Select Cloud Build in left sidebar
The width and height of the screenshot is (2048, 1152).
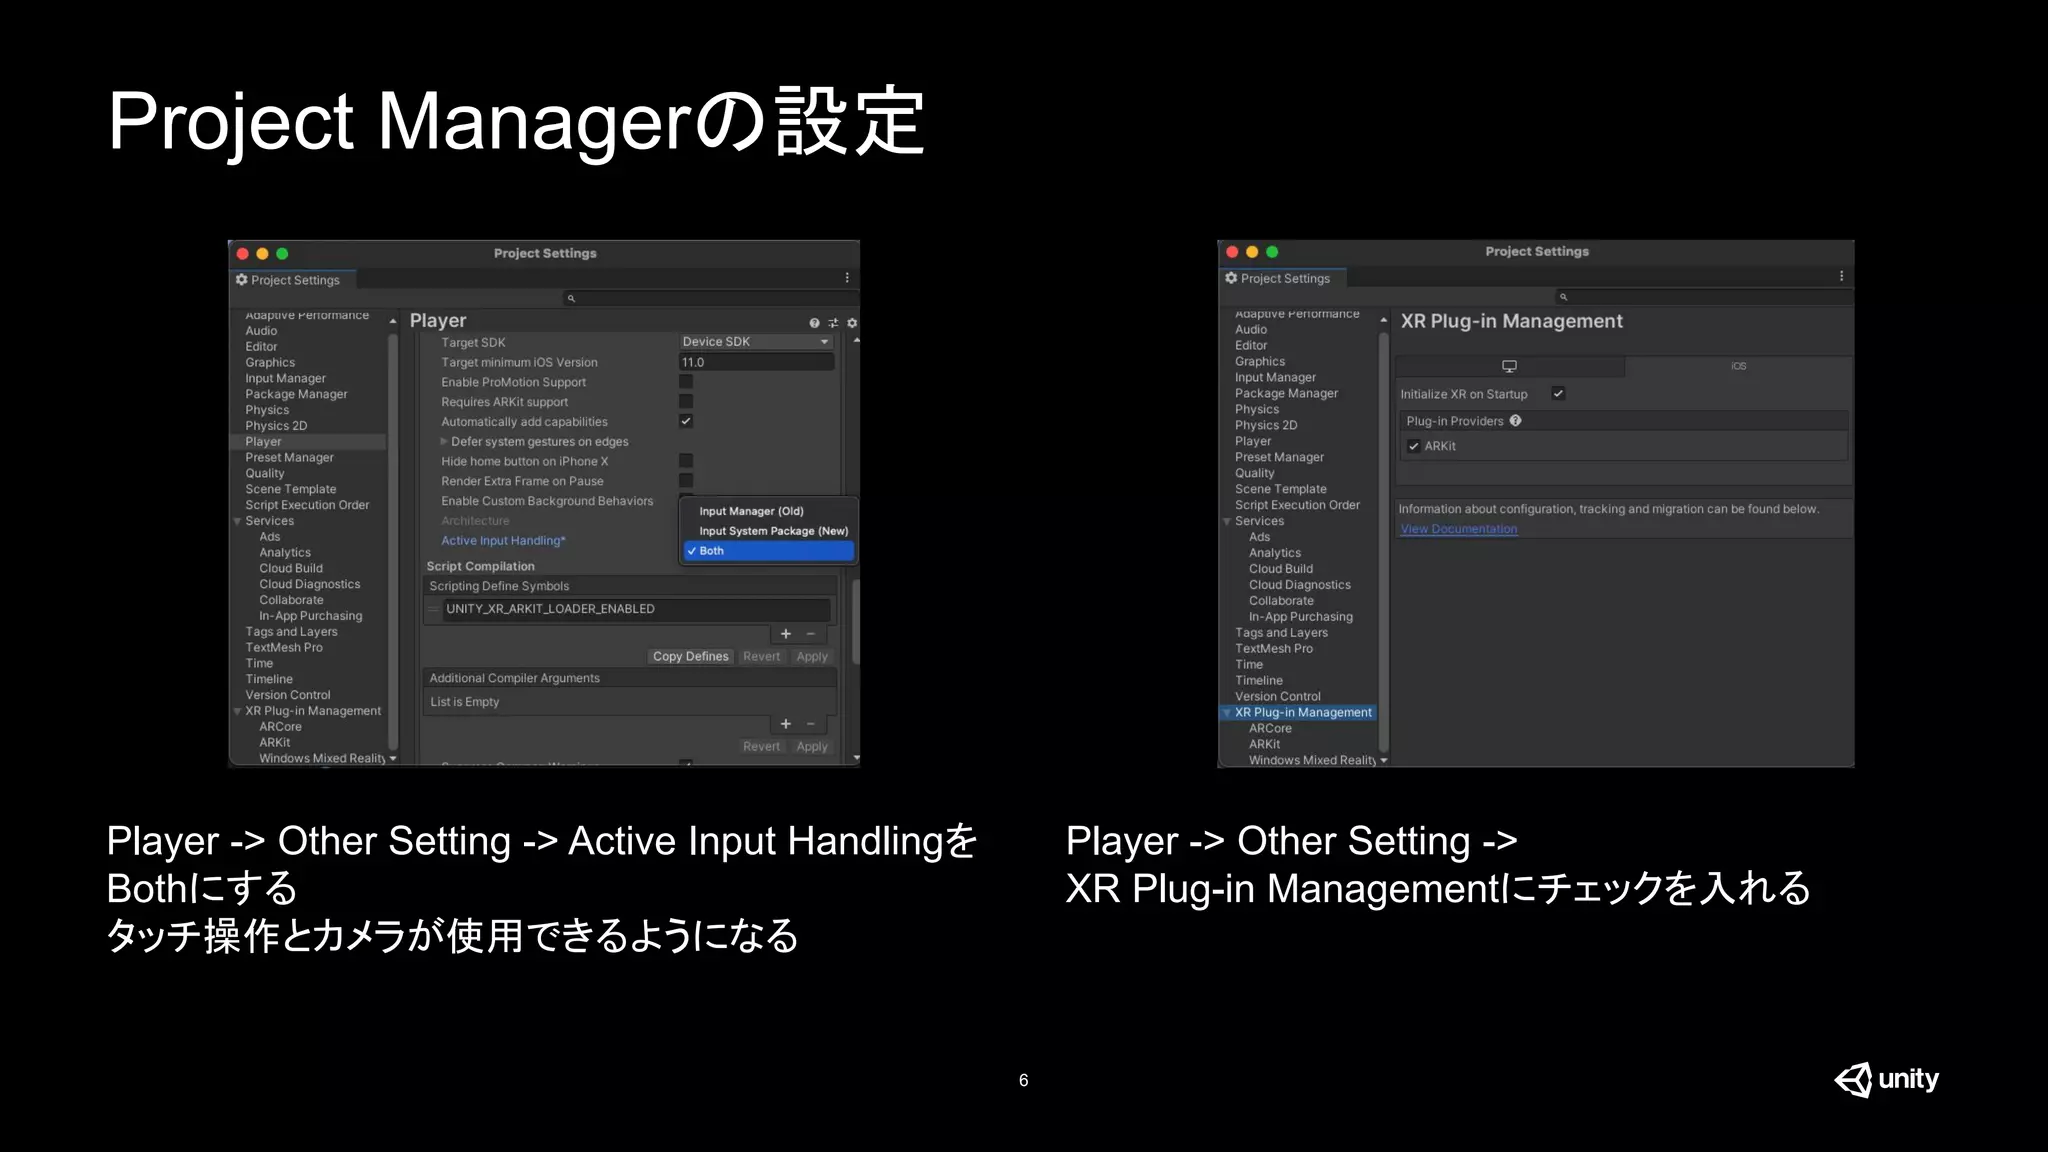pos(291,568)
